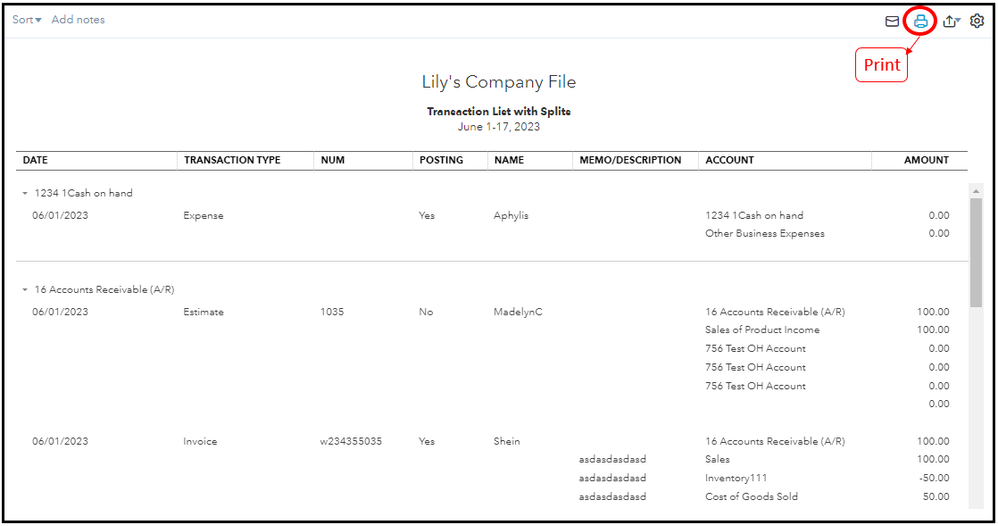Screen dimensions: 998x526
Task: Open the Sort dropdown
Action: [27, 20]
